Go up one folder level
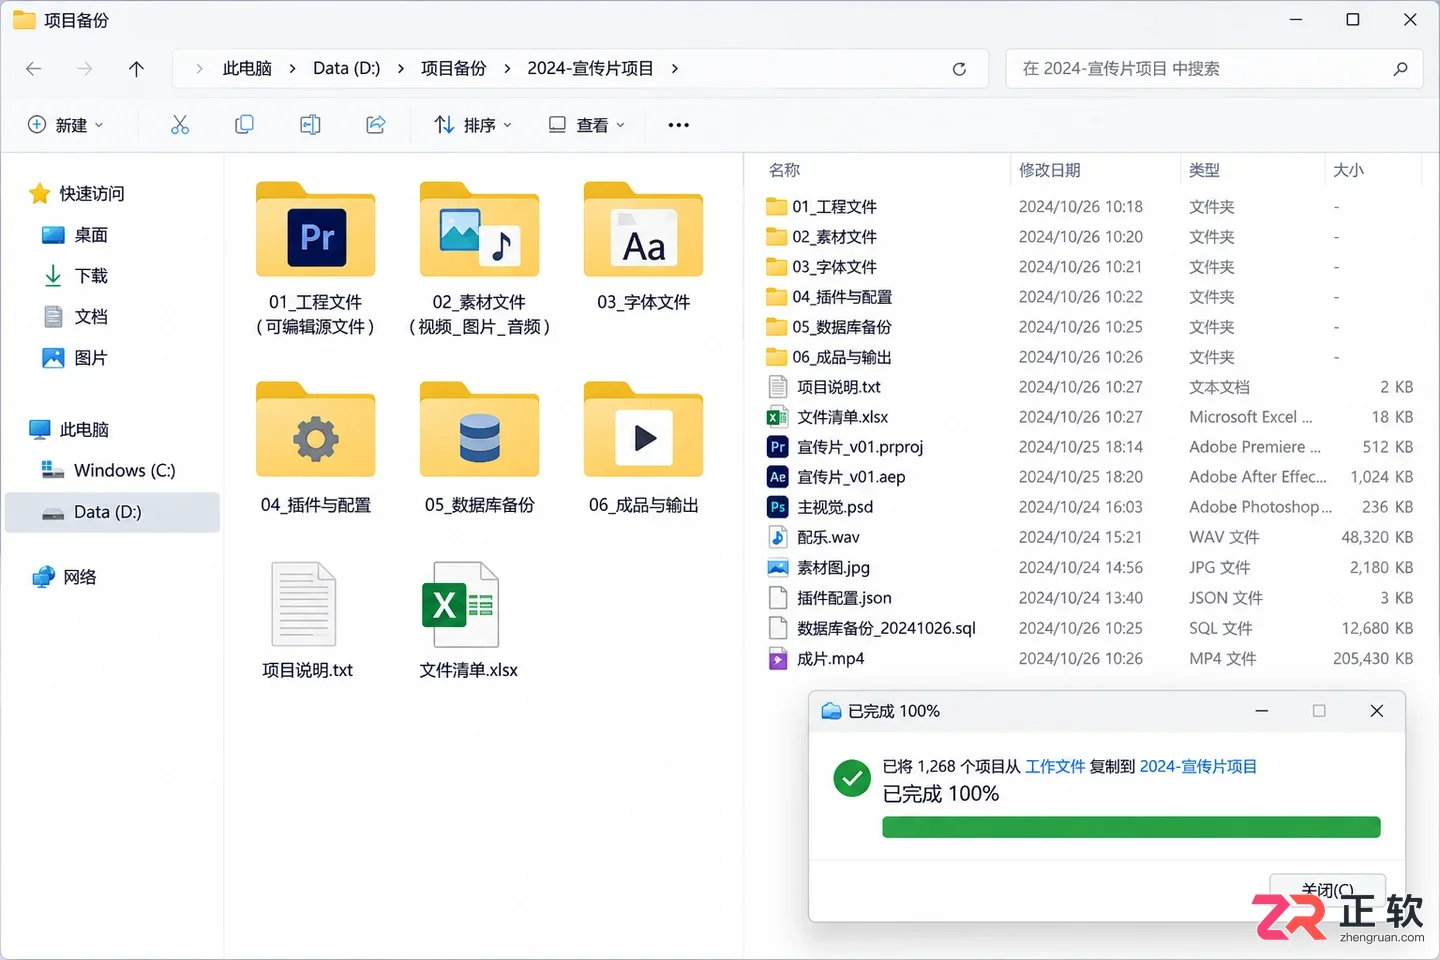Viewport: 1440px width, 960px height. pos(137,68)
